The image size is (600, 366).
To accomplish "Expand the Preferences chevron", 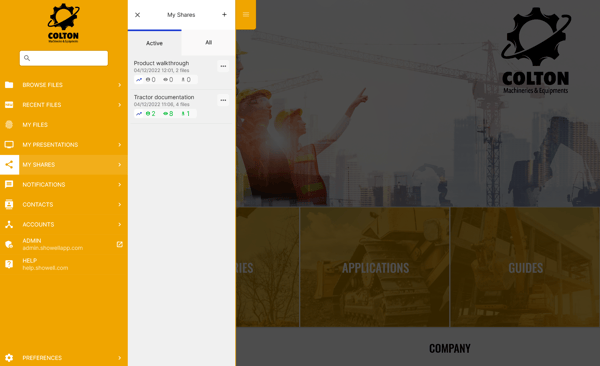I will coord(119,358).
